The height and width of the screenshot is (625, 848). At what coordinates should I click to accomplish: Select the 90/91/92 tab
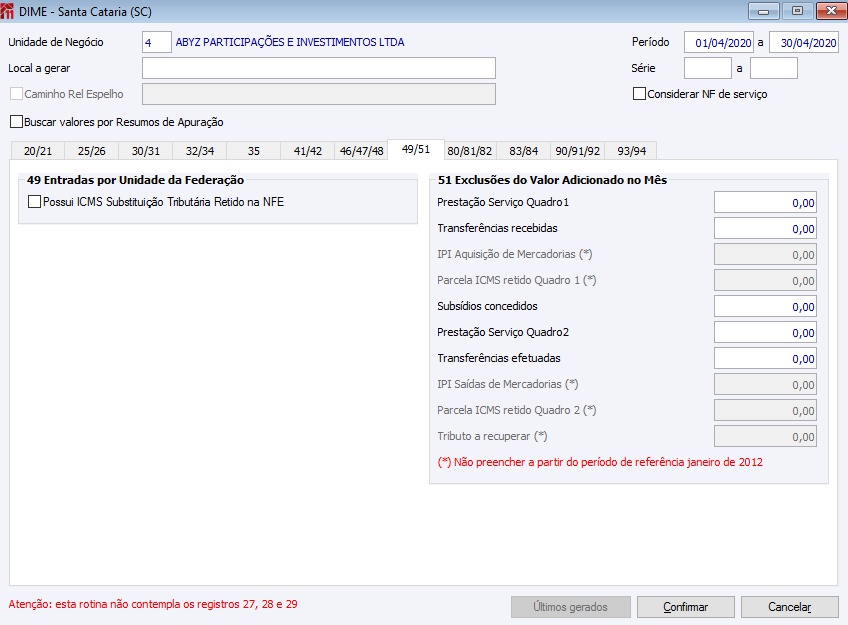tap(578, 151)
